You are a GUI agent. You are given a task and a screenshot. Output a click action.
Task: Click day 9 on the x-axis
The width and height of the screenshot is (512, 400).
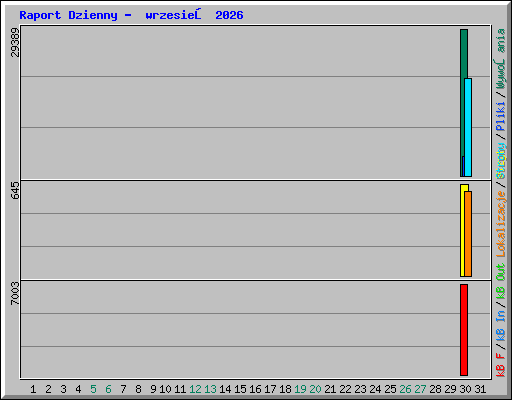(x=153, y=389)
